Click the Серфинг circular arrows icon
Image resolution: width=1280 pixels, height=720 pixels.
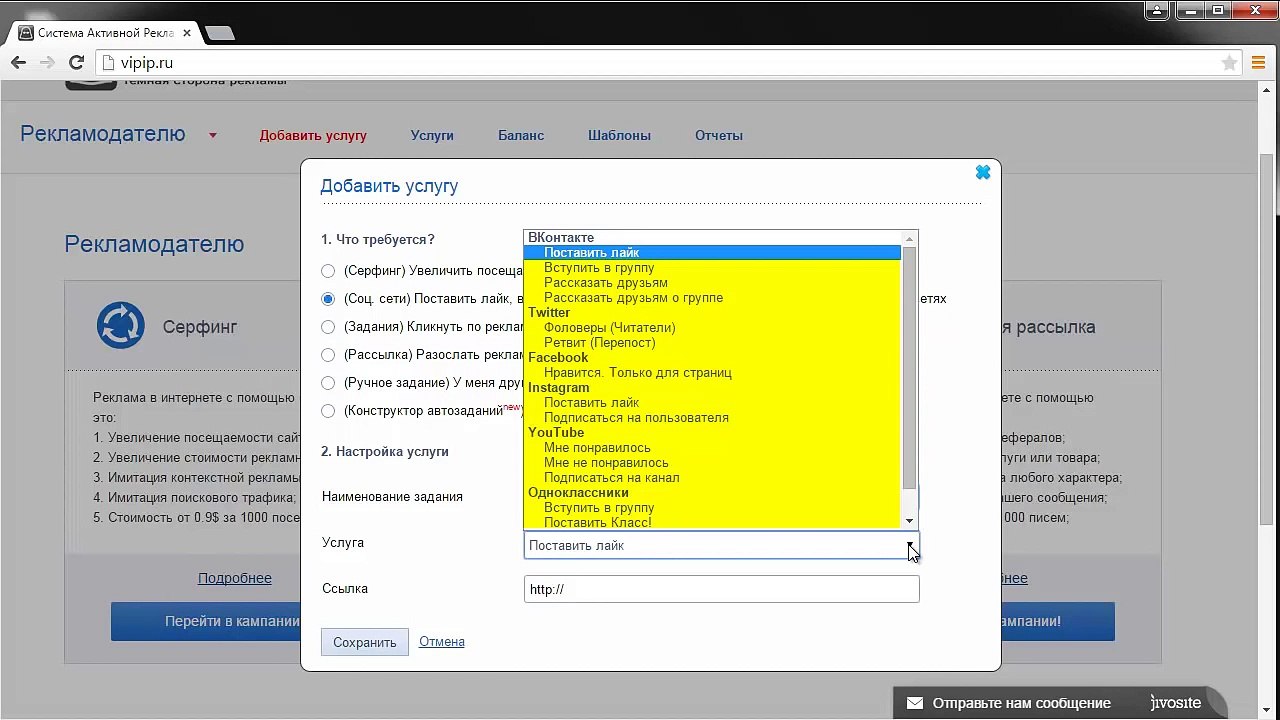coord(120,326)
